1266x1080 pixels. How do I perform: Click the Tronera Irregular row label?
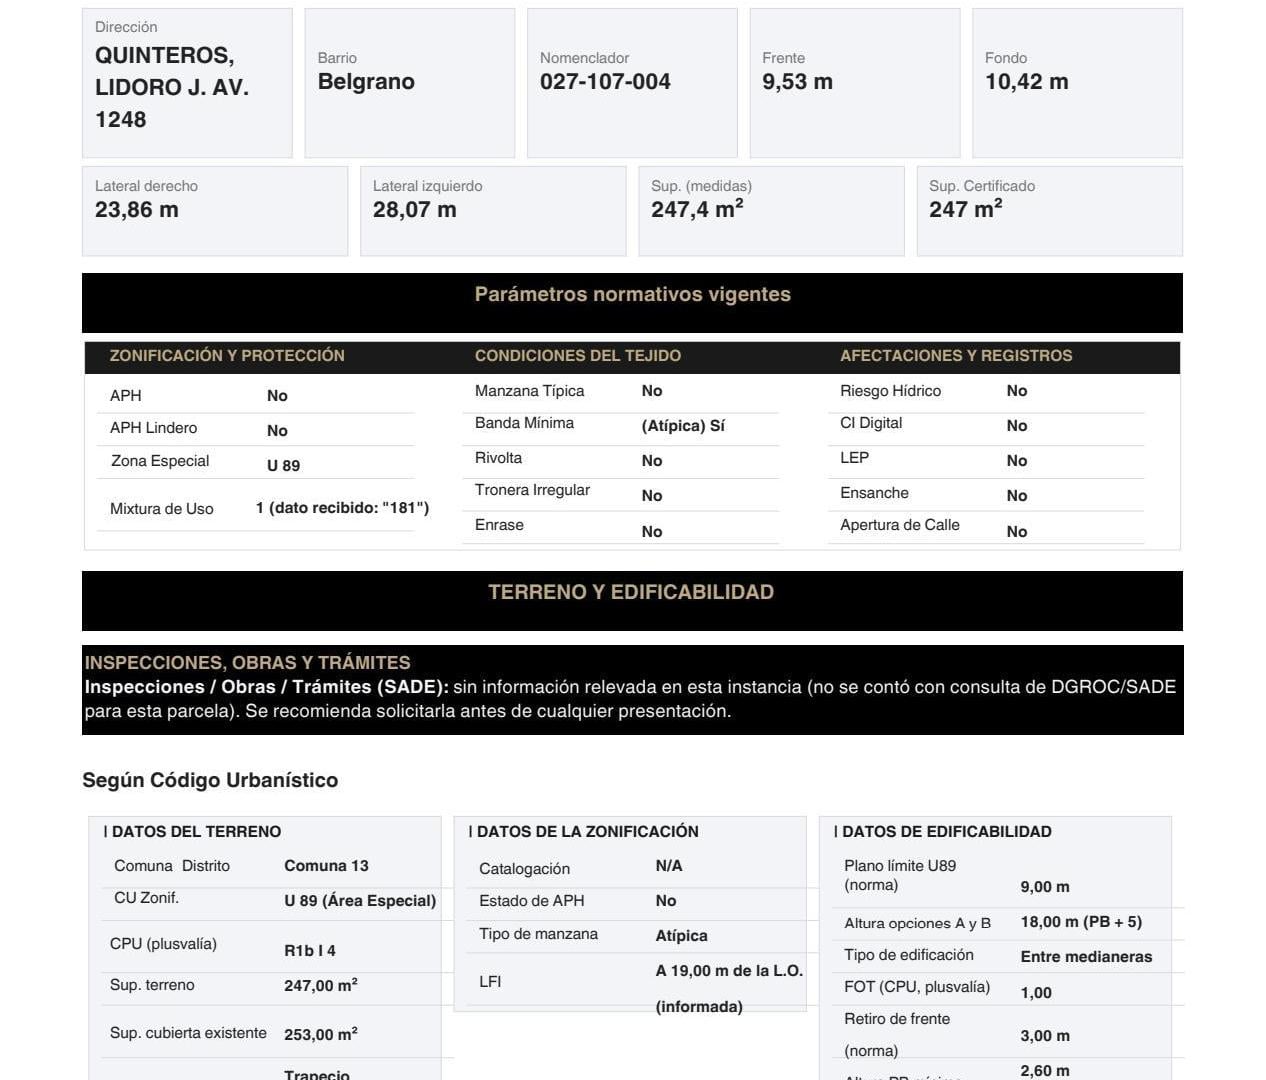coord(532,490)
